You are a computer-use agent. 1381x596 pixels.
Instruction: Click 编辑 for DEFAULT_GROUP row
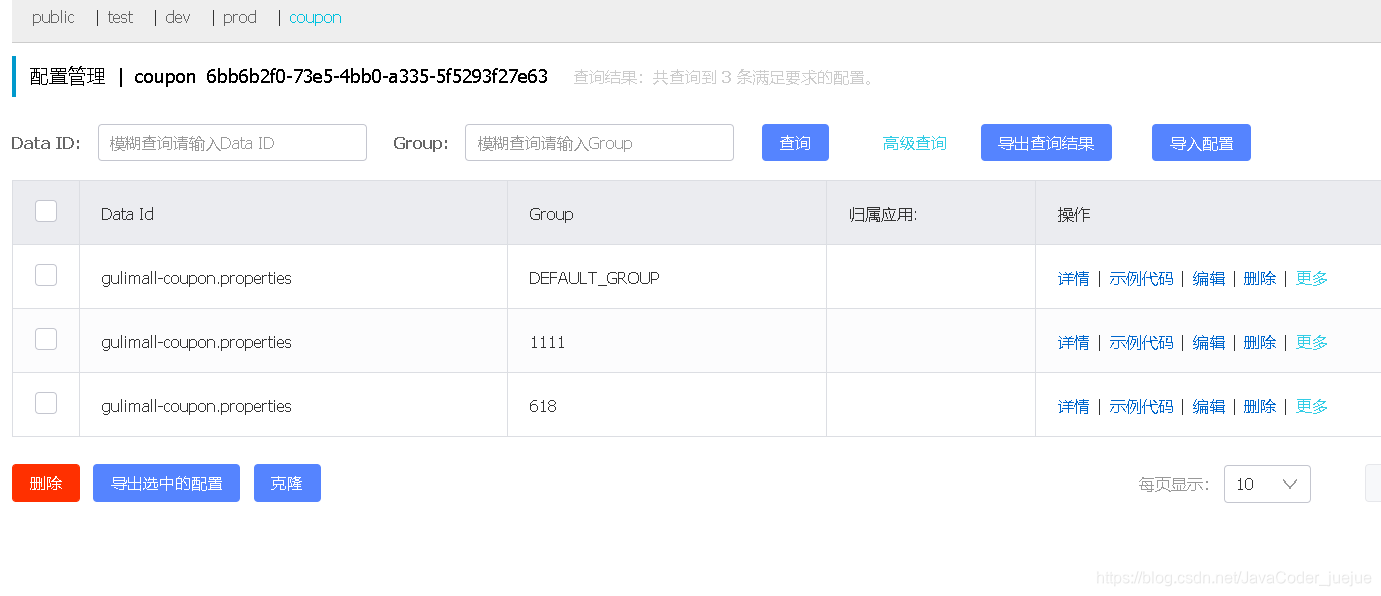1208,278
